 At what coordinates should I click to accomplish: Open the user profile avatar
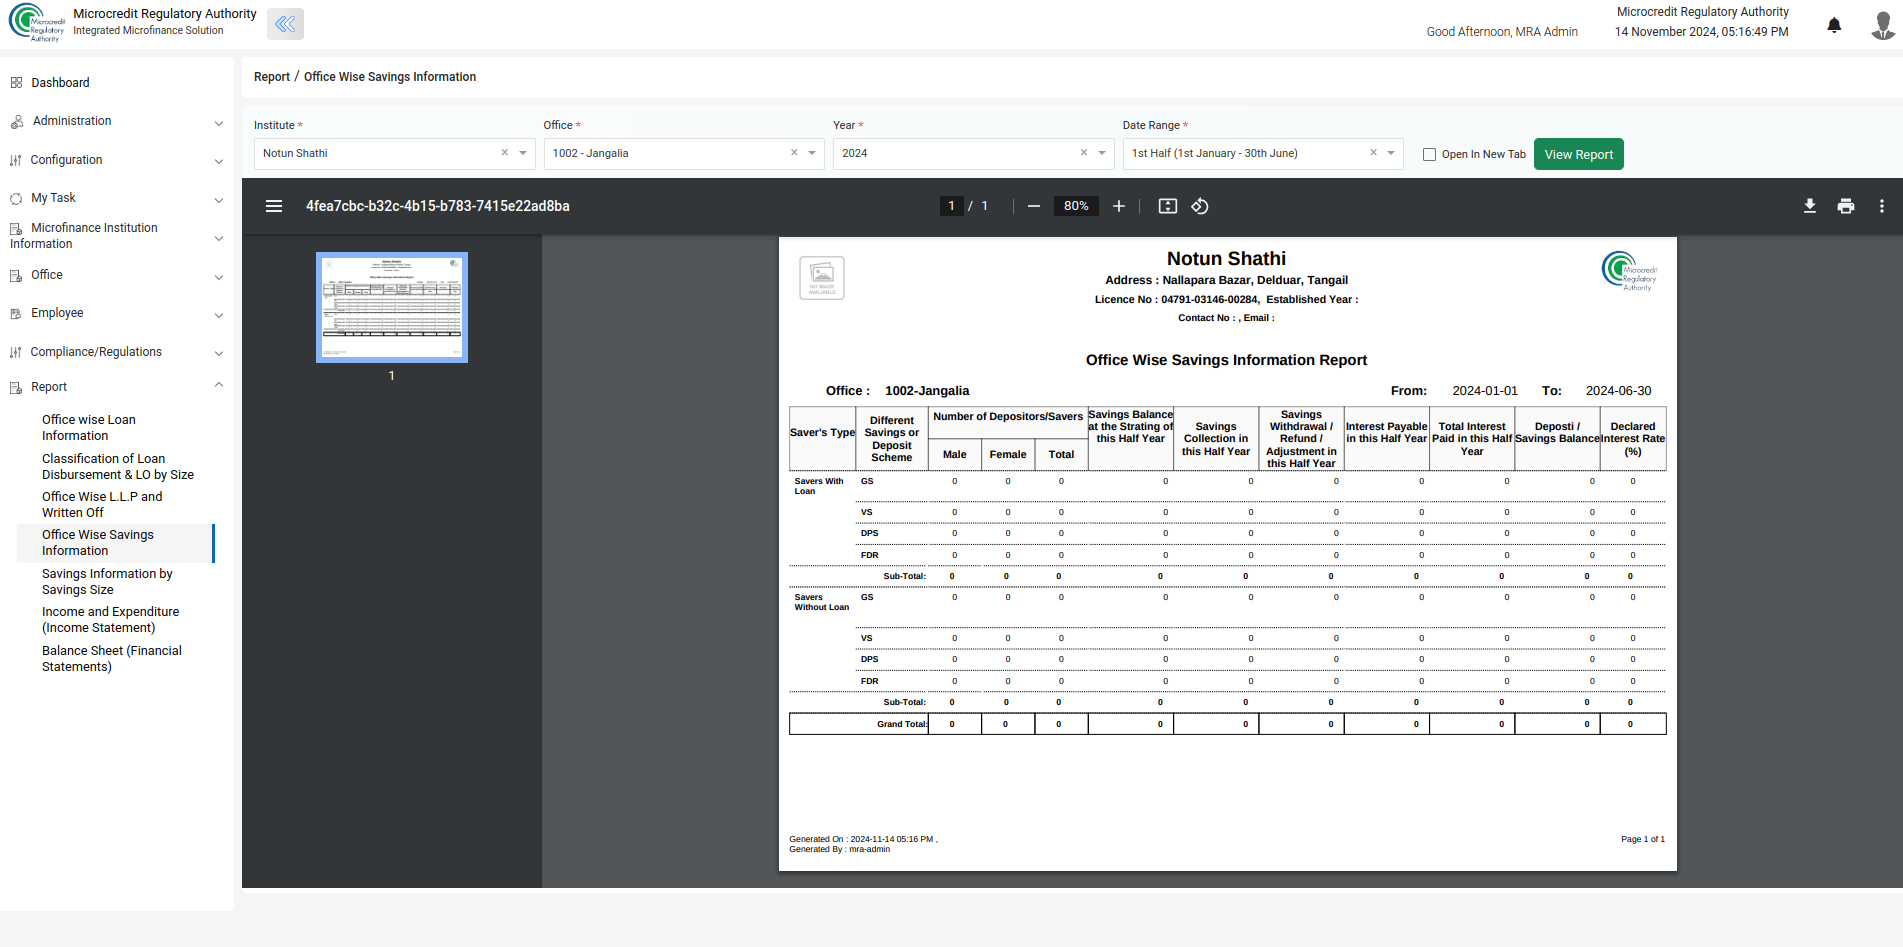(x=1882, y=25)
